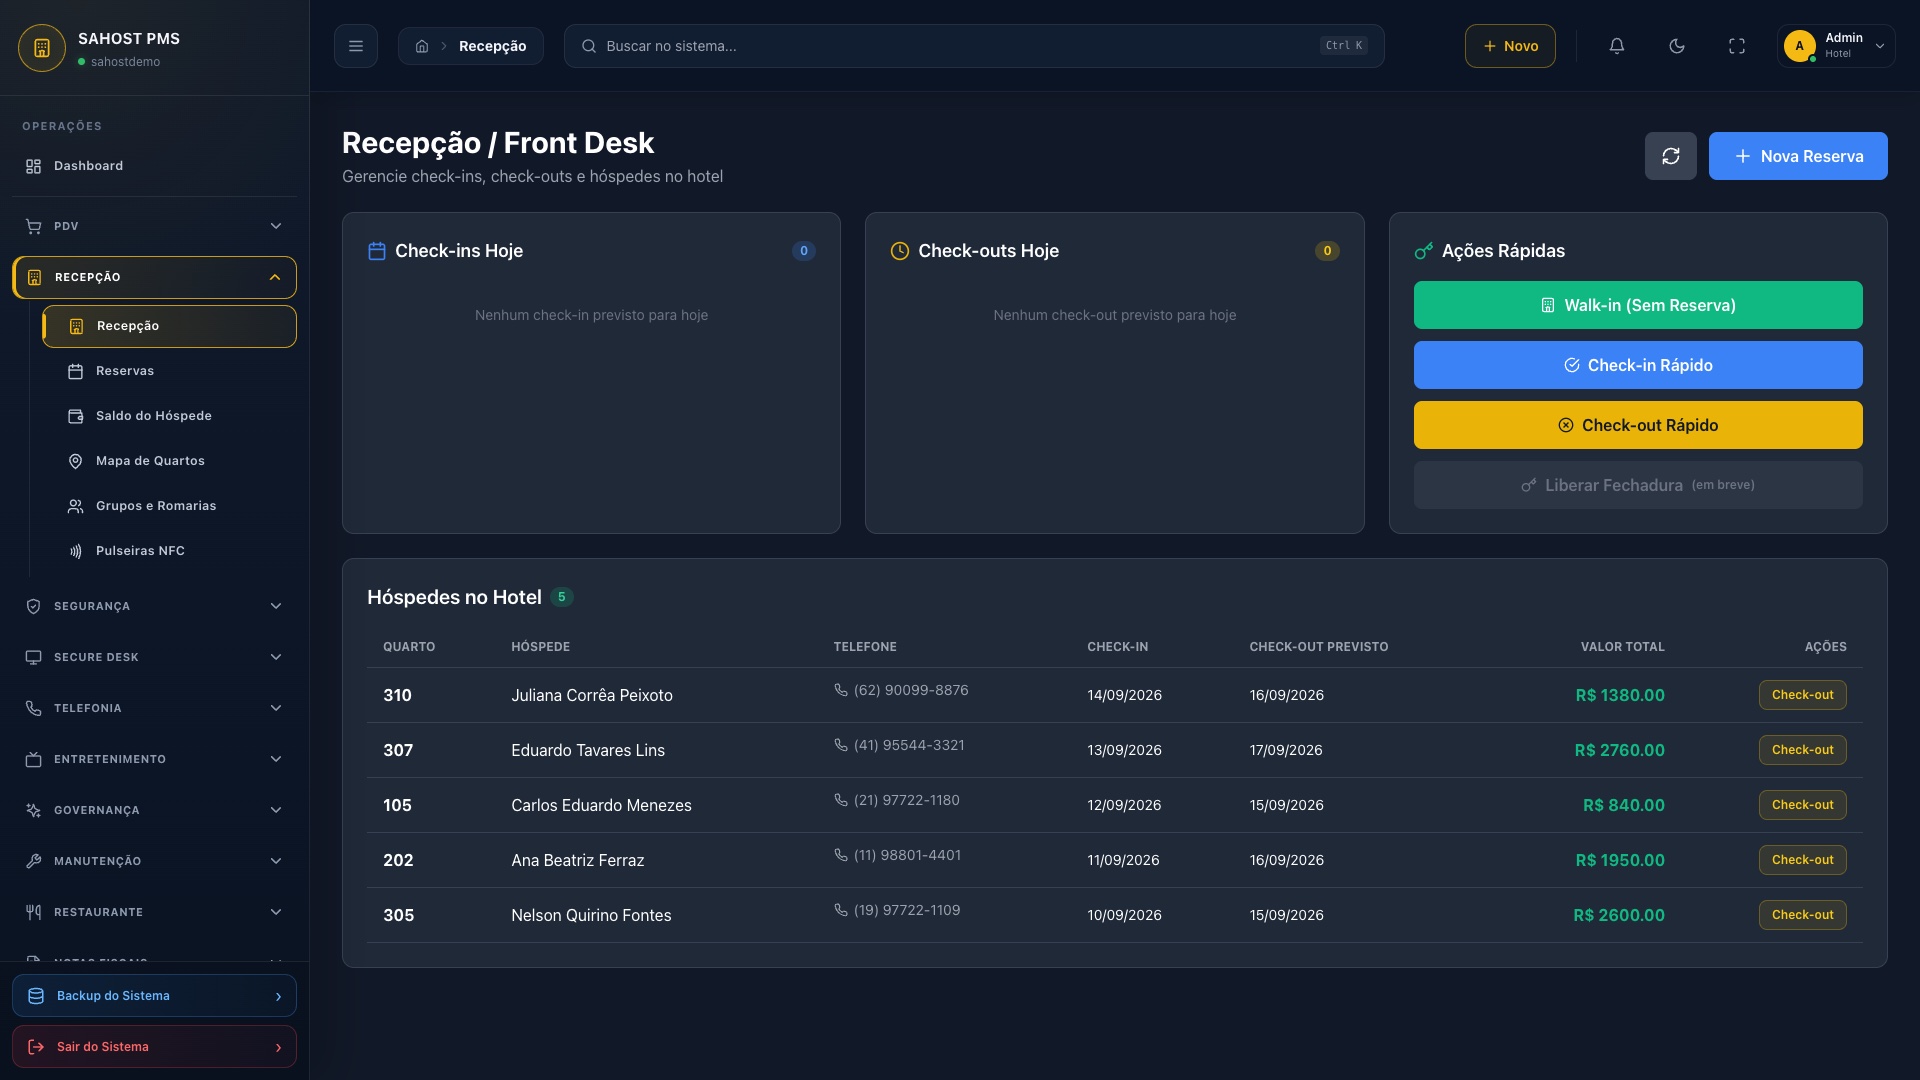The image size is (1920, 1080).
Task: Click the Admin avatar circle
Action: tap(1799, 46)
